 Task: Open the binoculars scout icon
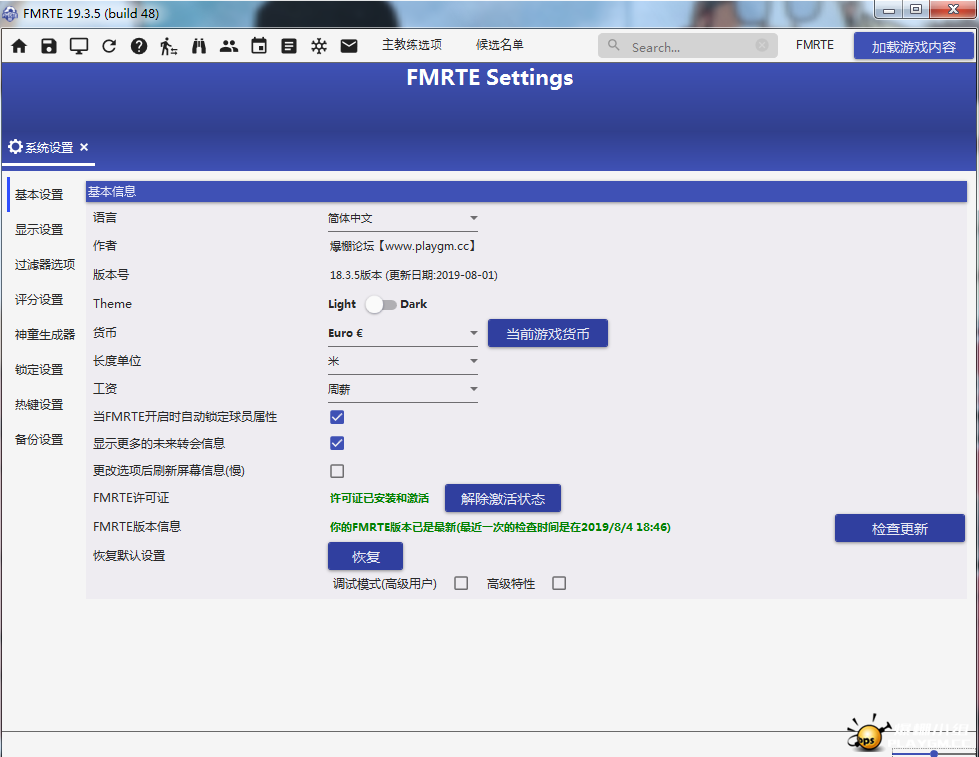pos(199,46)
